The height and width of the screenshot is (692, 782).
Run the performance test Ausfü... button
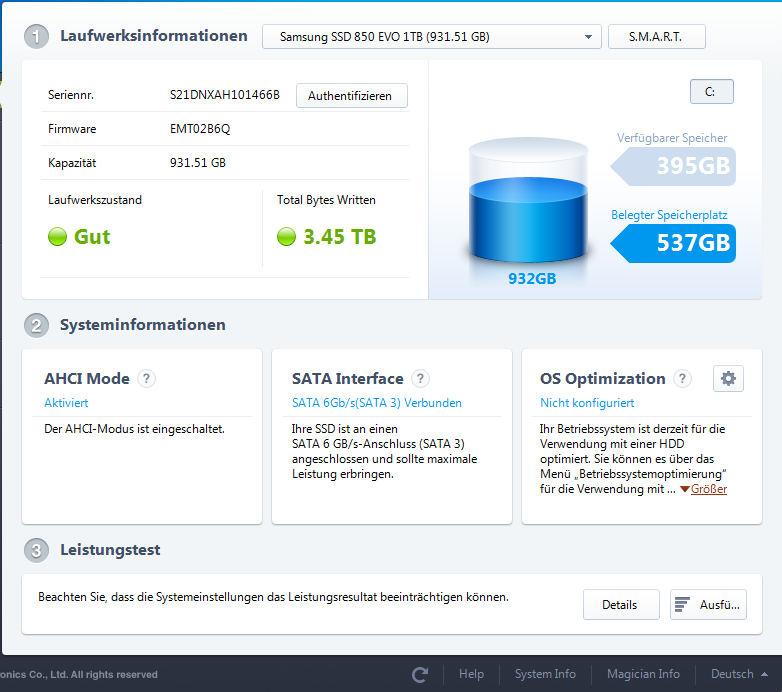708,605
